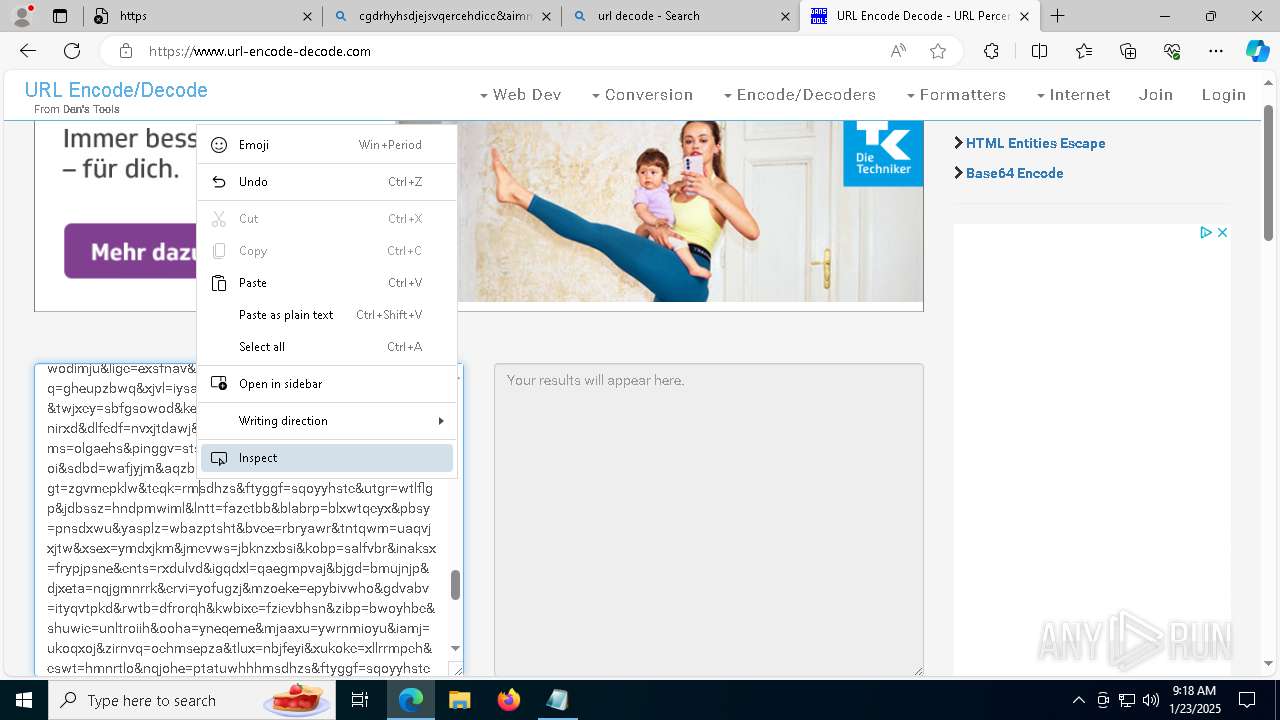Open the notification center icon
This screenshot has width=1280, height=720.
point(1247,700)
